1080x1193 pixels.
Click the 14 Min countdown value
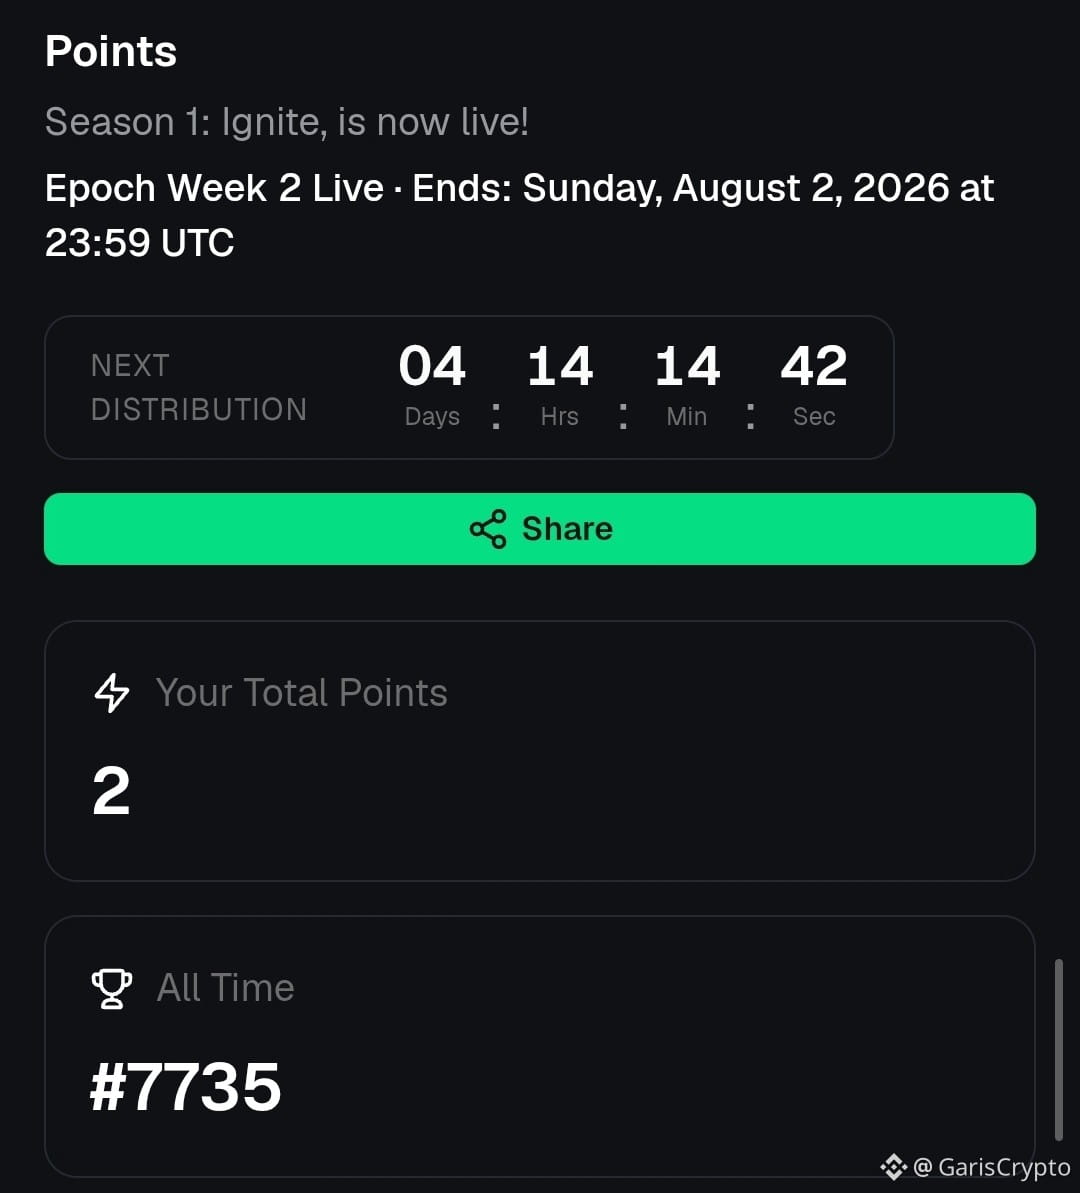pos(687,366)
